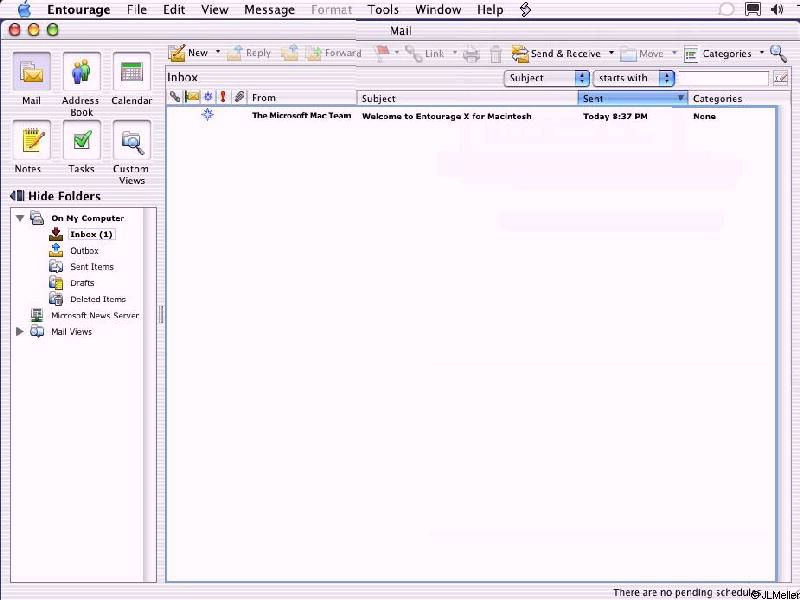This screenshot has width=800, height=600.
Task: Sort by the message status envelope column
Action: 192,97
